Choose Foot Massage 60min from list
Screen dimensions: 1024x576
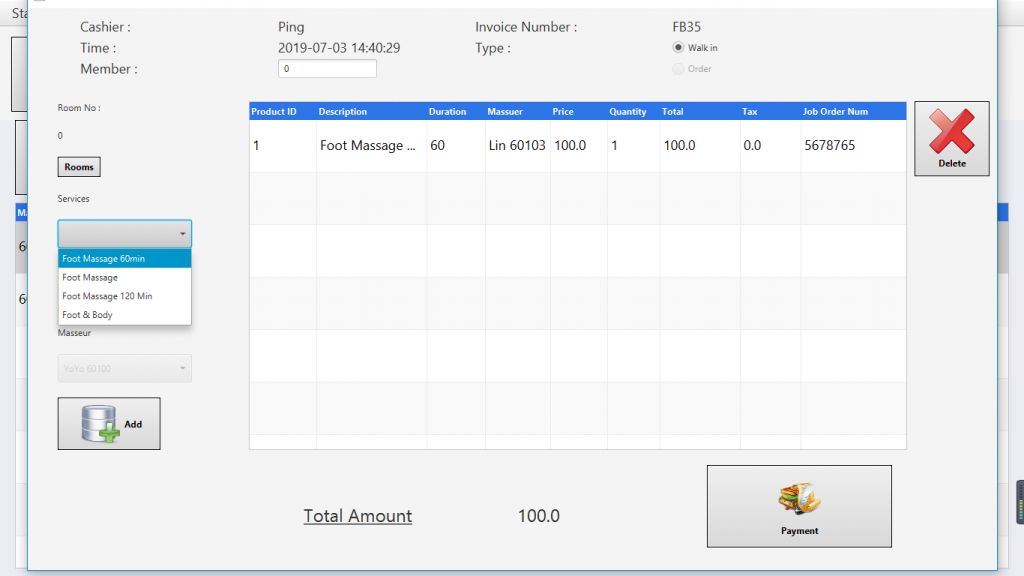click(x=124, y=259)
